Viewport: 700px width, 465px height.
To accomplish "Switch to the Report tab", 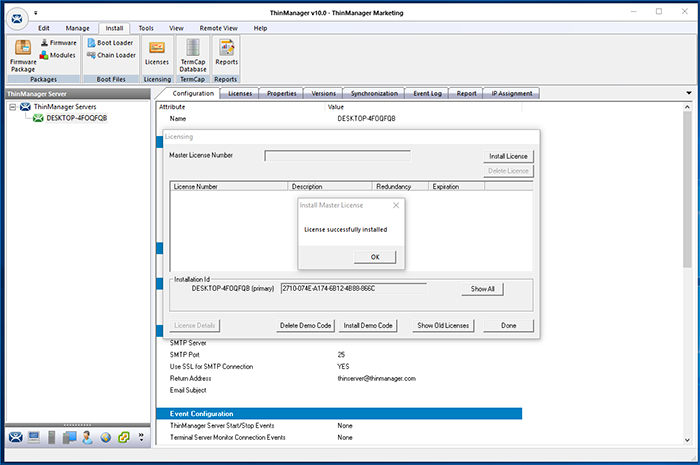I will point(466,93).
